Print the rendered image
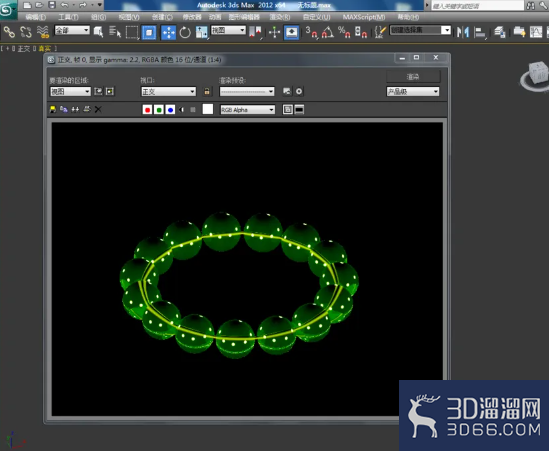 (87, 110)
